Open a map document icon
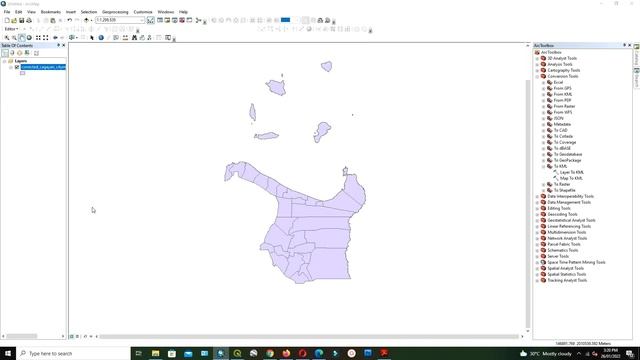 click(x=14, y=20)
